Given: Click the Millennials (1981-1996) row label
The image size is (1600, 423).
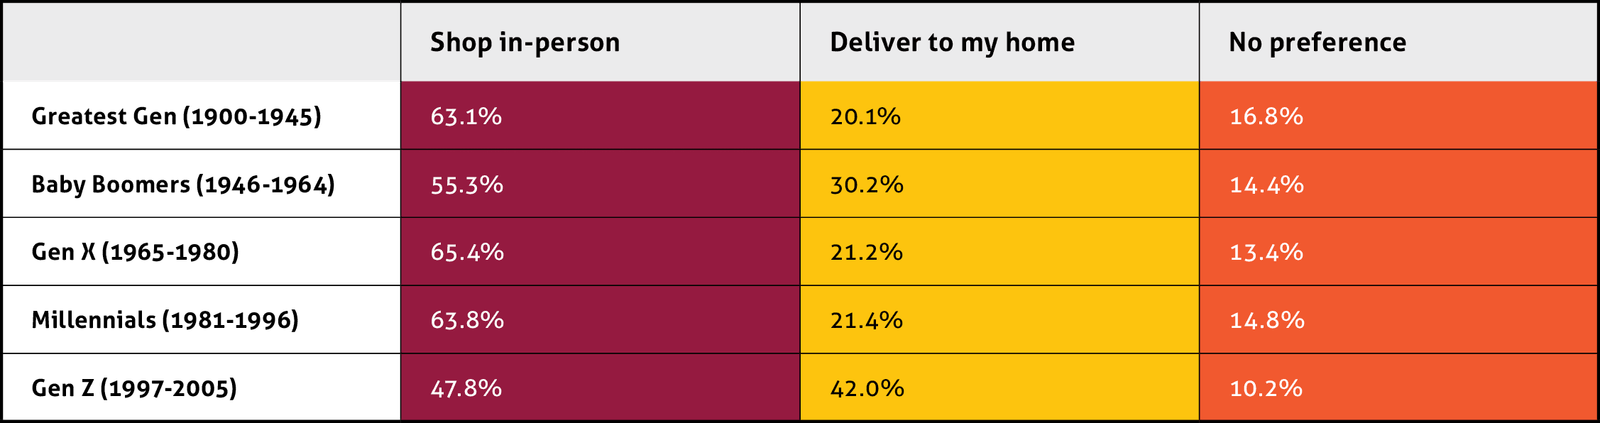Looking at the screenshot, I should tap(165, 320).
